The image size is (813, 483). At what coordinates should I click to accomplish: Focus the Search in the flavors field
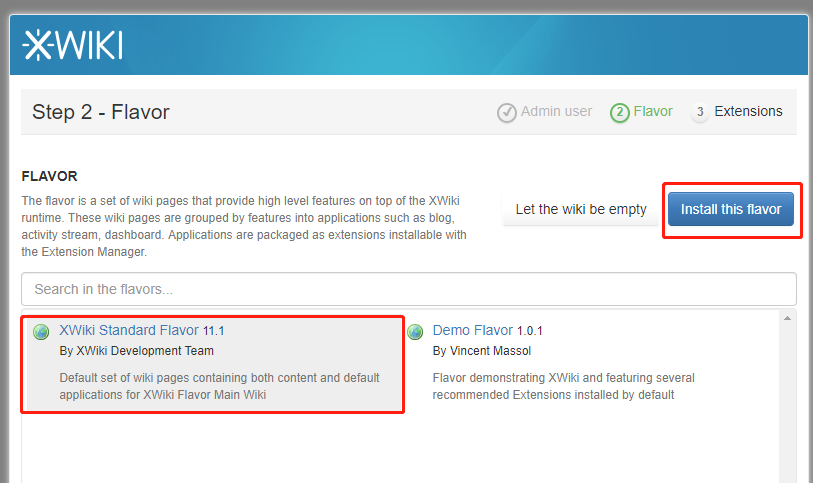coord(409,289)
